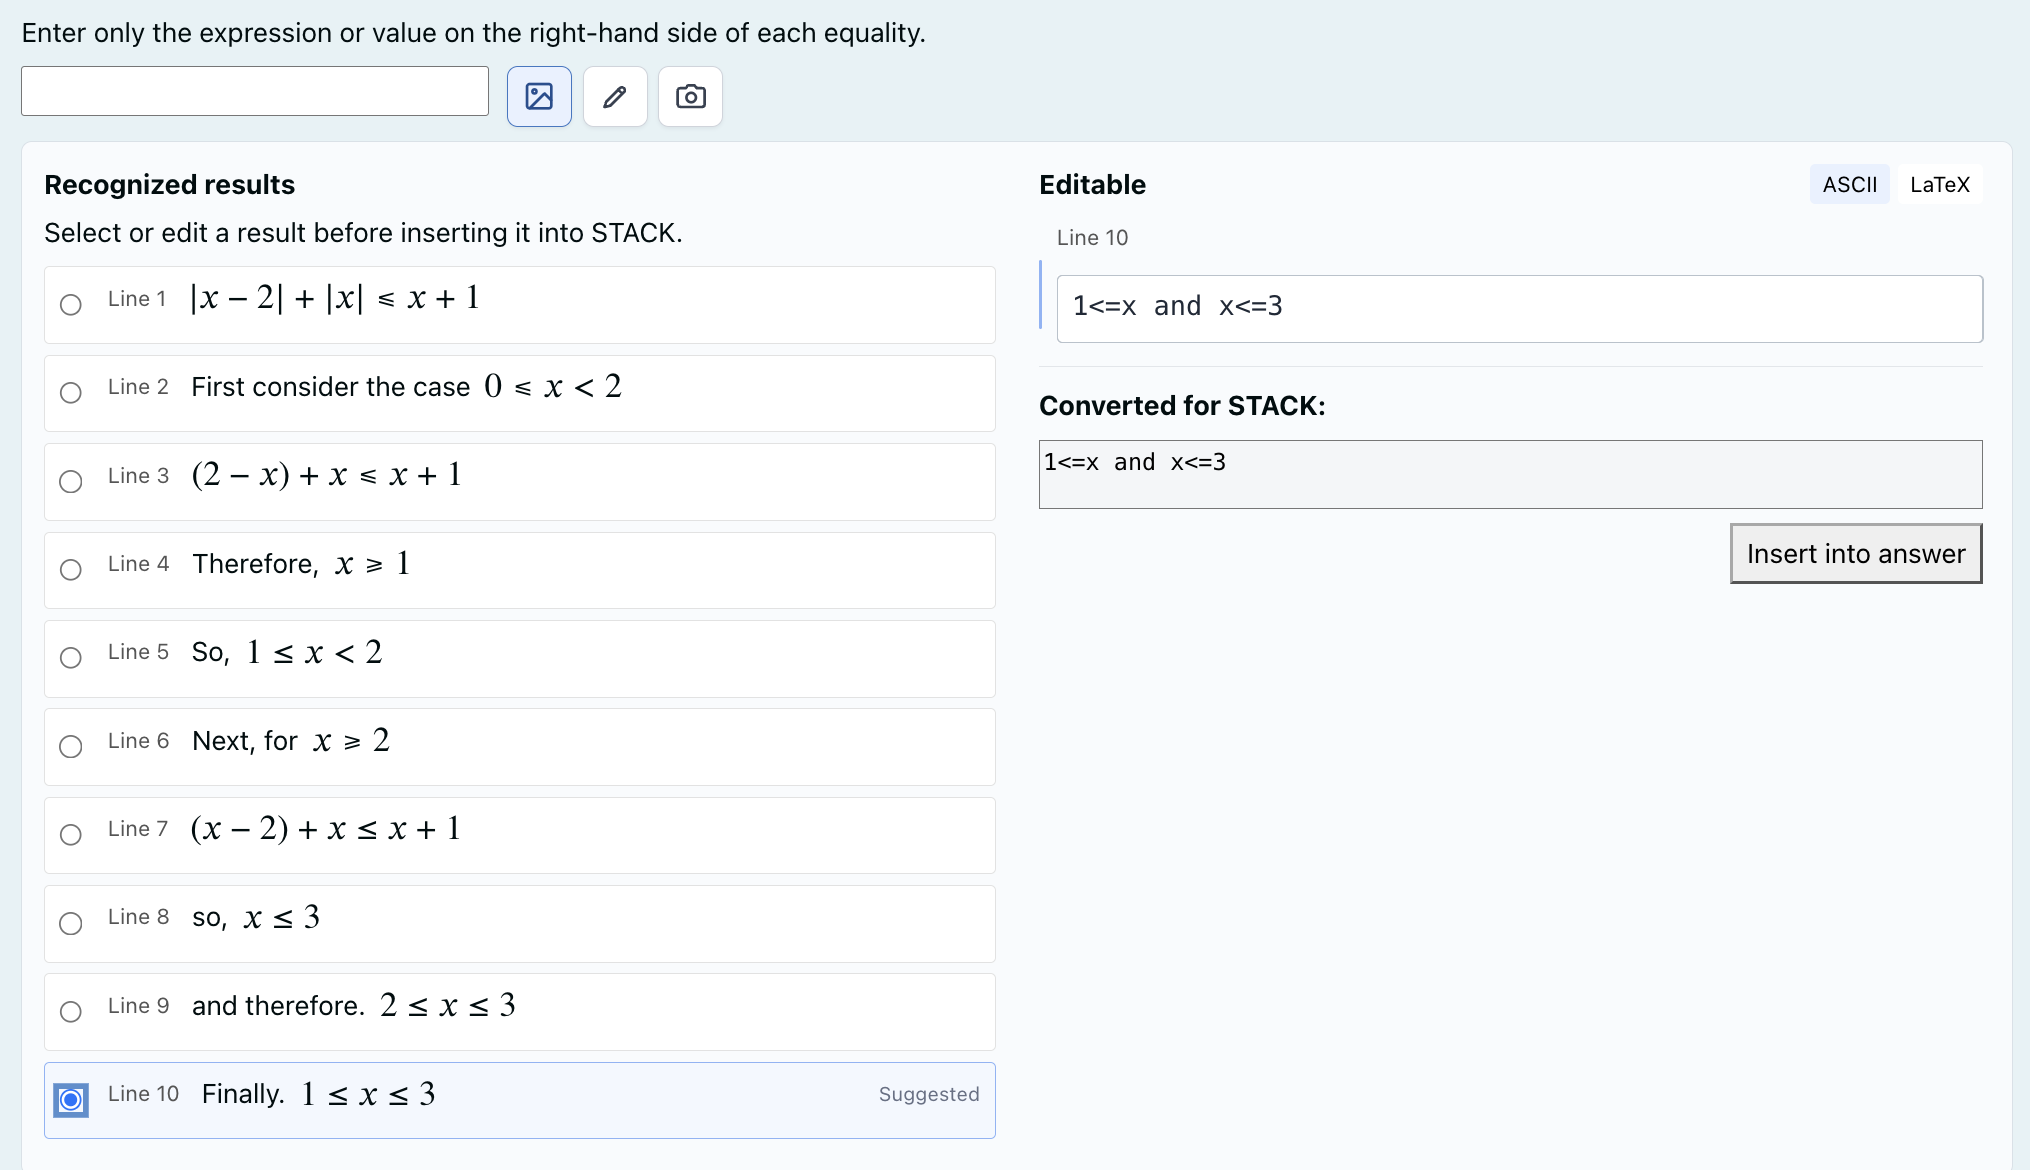Click the Editable Line 10 text field
This screenshot has height=1170, width=2030.
tap(1520, 308)
